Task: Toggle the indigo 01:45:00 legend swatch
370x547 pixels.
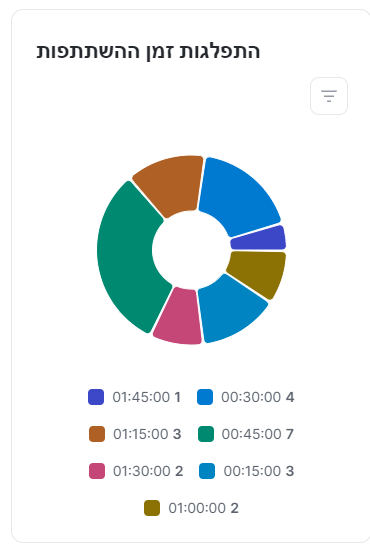Action: point(96,397)
